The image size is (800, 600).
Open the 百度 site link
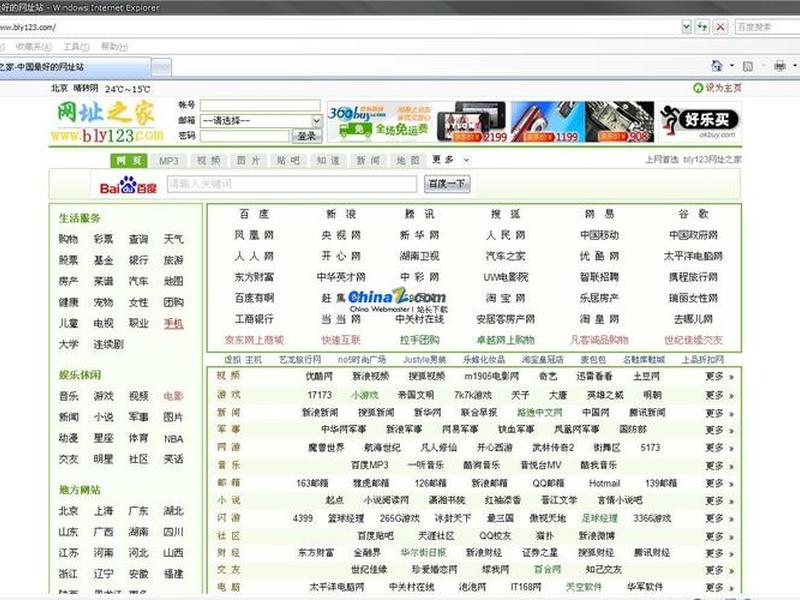(x=254, y=214)
